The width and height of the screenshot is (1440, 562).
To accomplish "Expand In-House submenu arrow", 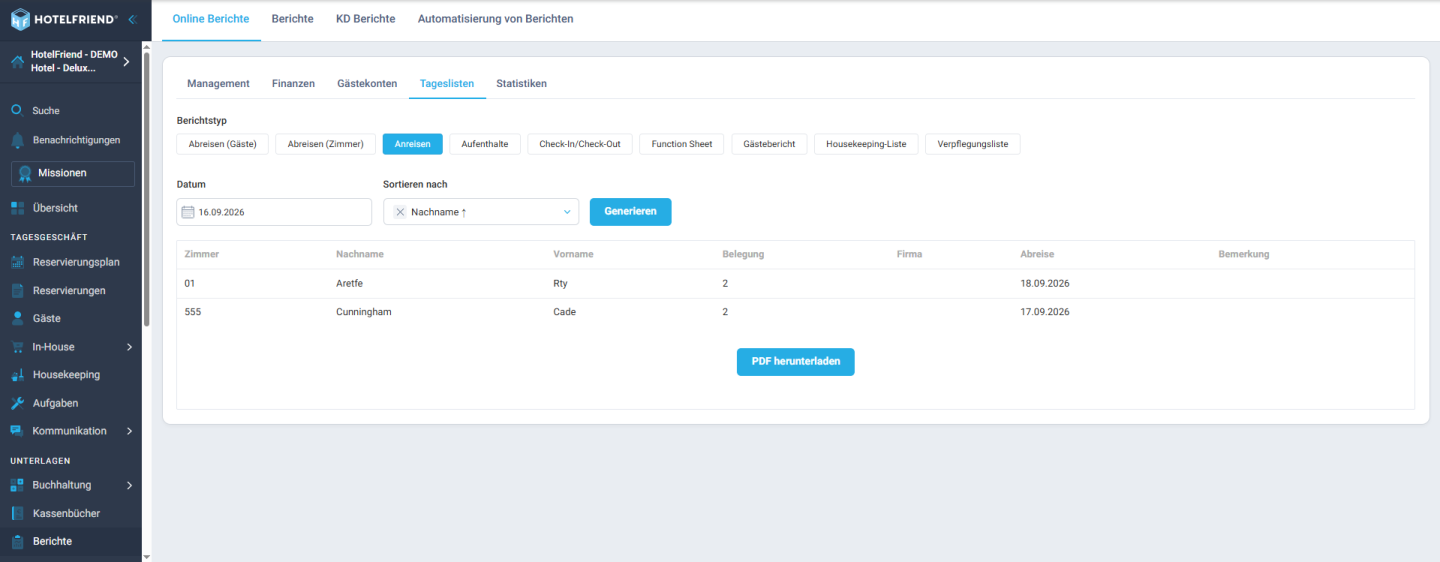I will coord(130,347).
